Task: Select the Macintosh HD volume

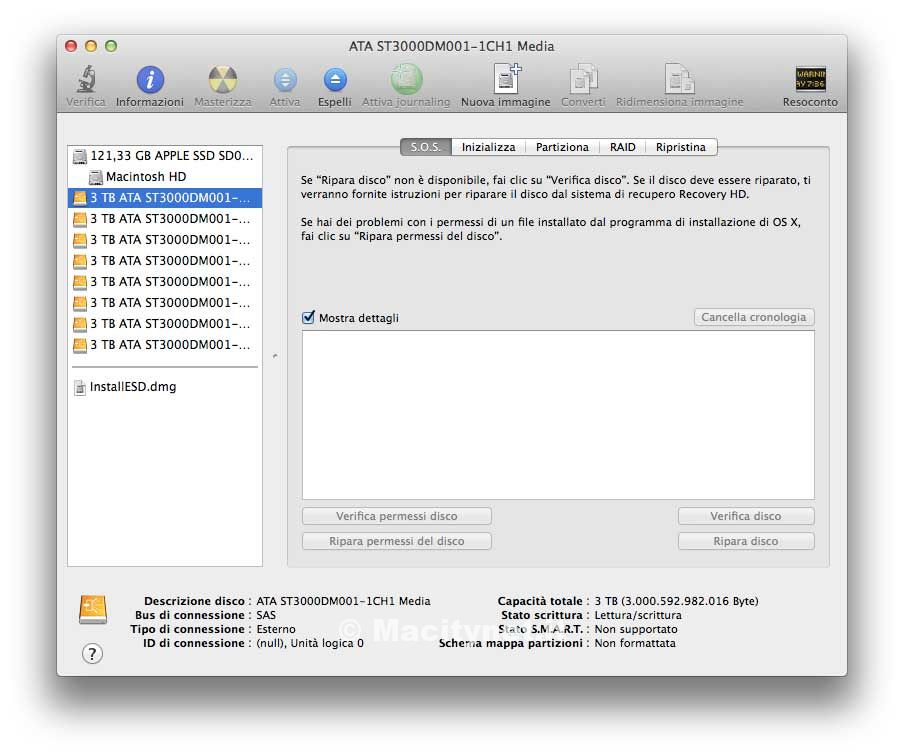Action: click(x=165, y=176)
